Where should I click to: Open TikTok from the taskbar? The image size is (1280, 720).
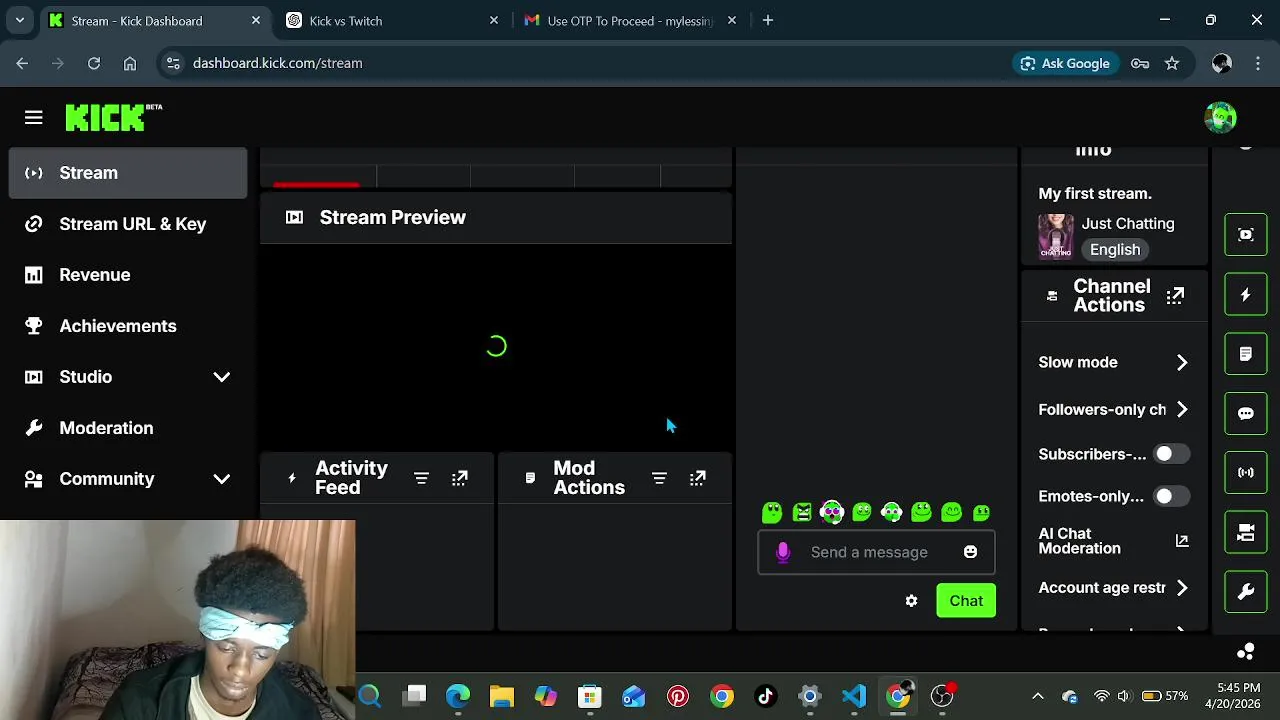click(x=766, y=696)
